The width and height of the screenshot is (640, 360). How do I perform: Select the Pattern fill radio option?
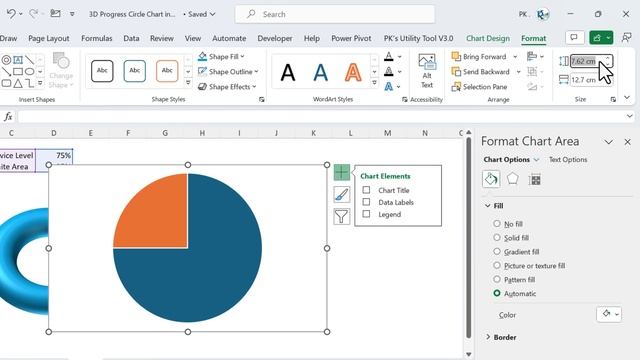(497, 279)
